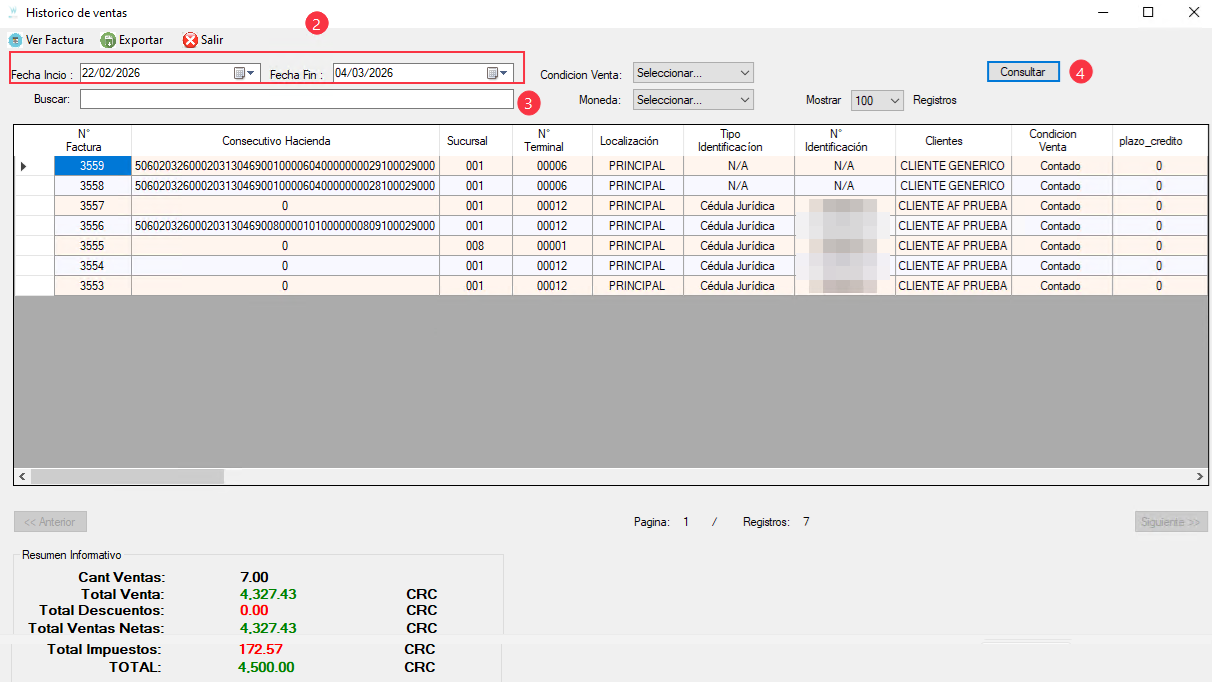1212x682 pixels.
Task: Click in the Buscar search field
Action: point(296,100)
